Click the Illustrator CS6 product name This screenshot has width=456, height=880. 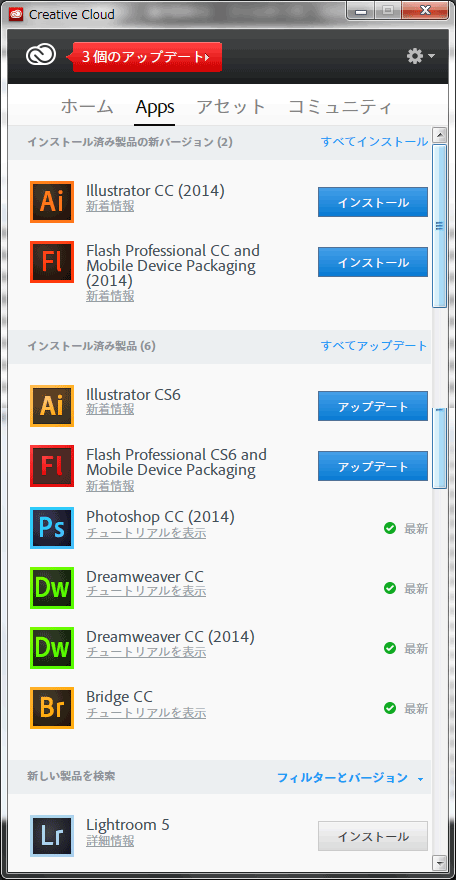point(133,395)
